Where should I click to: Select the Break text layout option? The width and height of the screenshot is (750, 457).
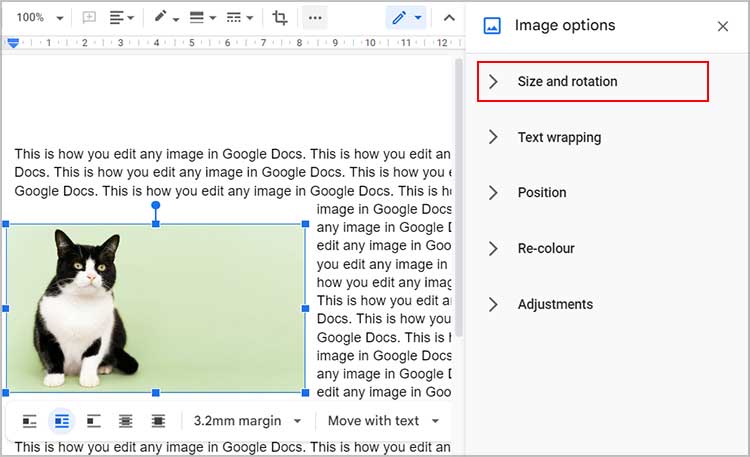coord(94,421)
